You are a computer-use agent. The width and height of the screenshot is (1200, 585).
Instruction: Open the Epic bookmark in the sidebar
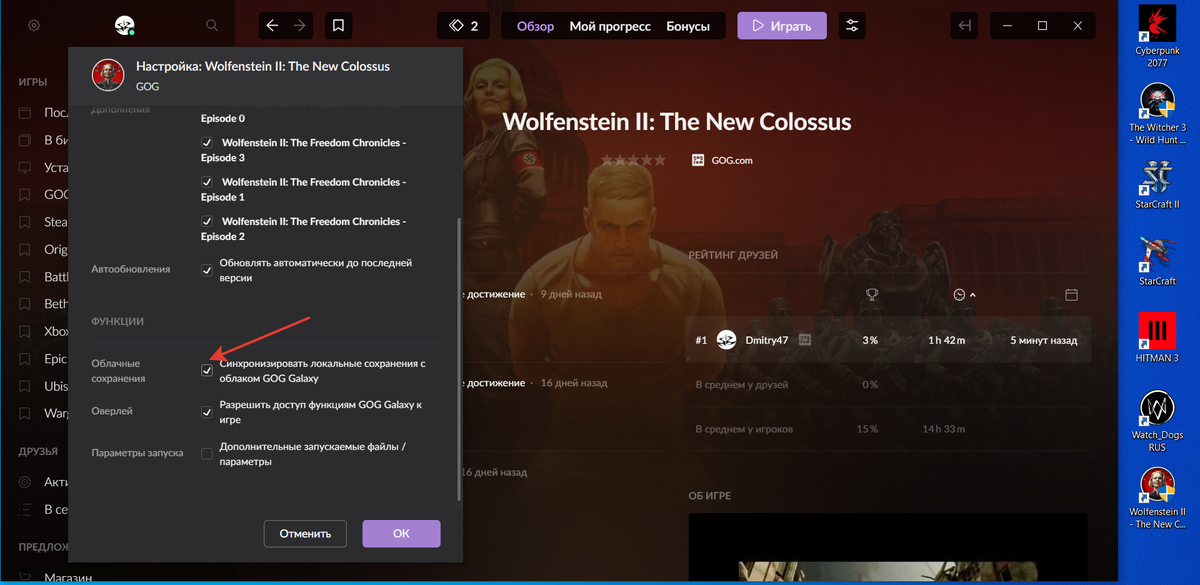44,358
